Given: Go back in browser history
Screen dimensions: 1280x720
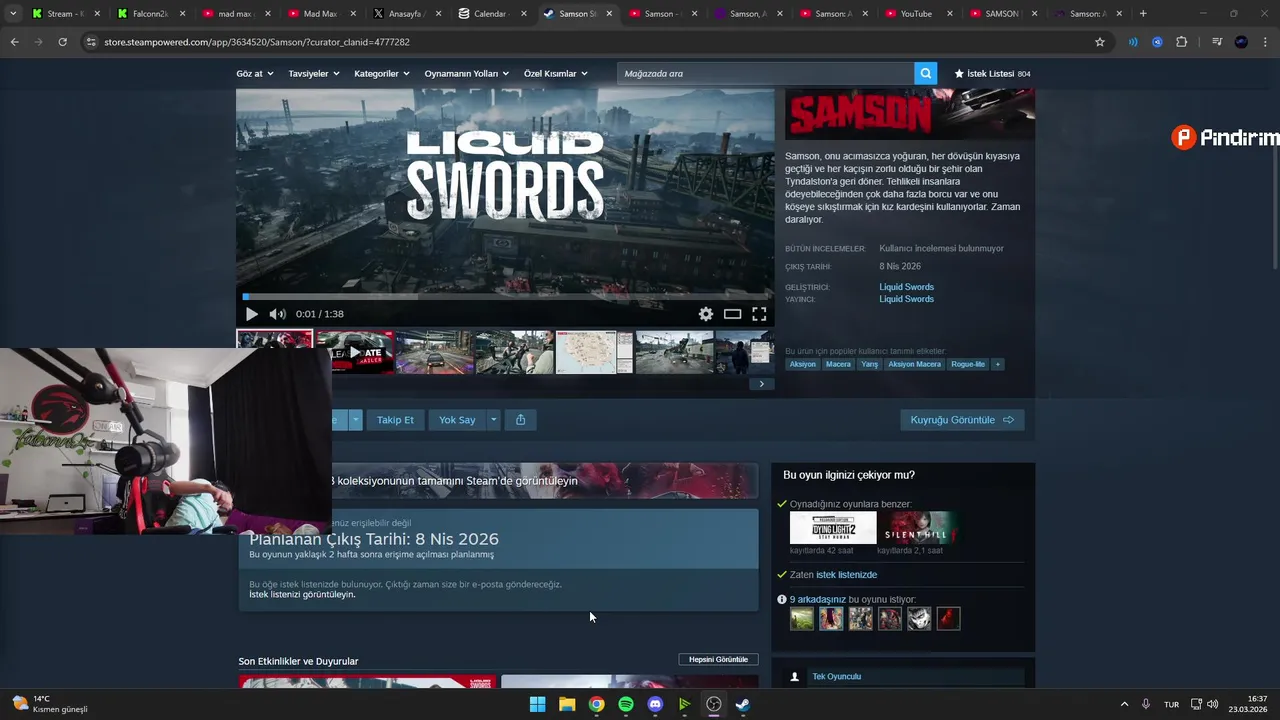Looking at the screenshot, I should coord(14,42).
